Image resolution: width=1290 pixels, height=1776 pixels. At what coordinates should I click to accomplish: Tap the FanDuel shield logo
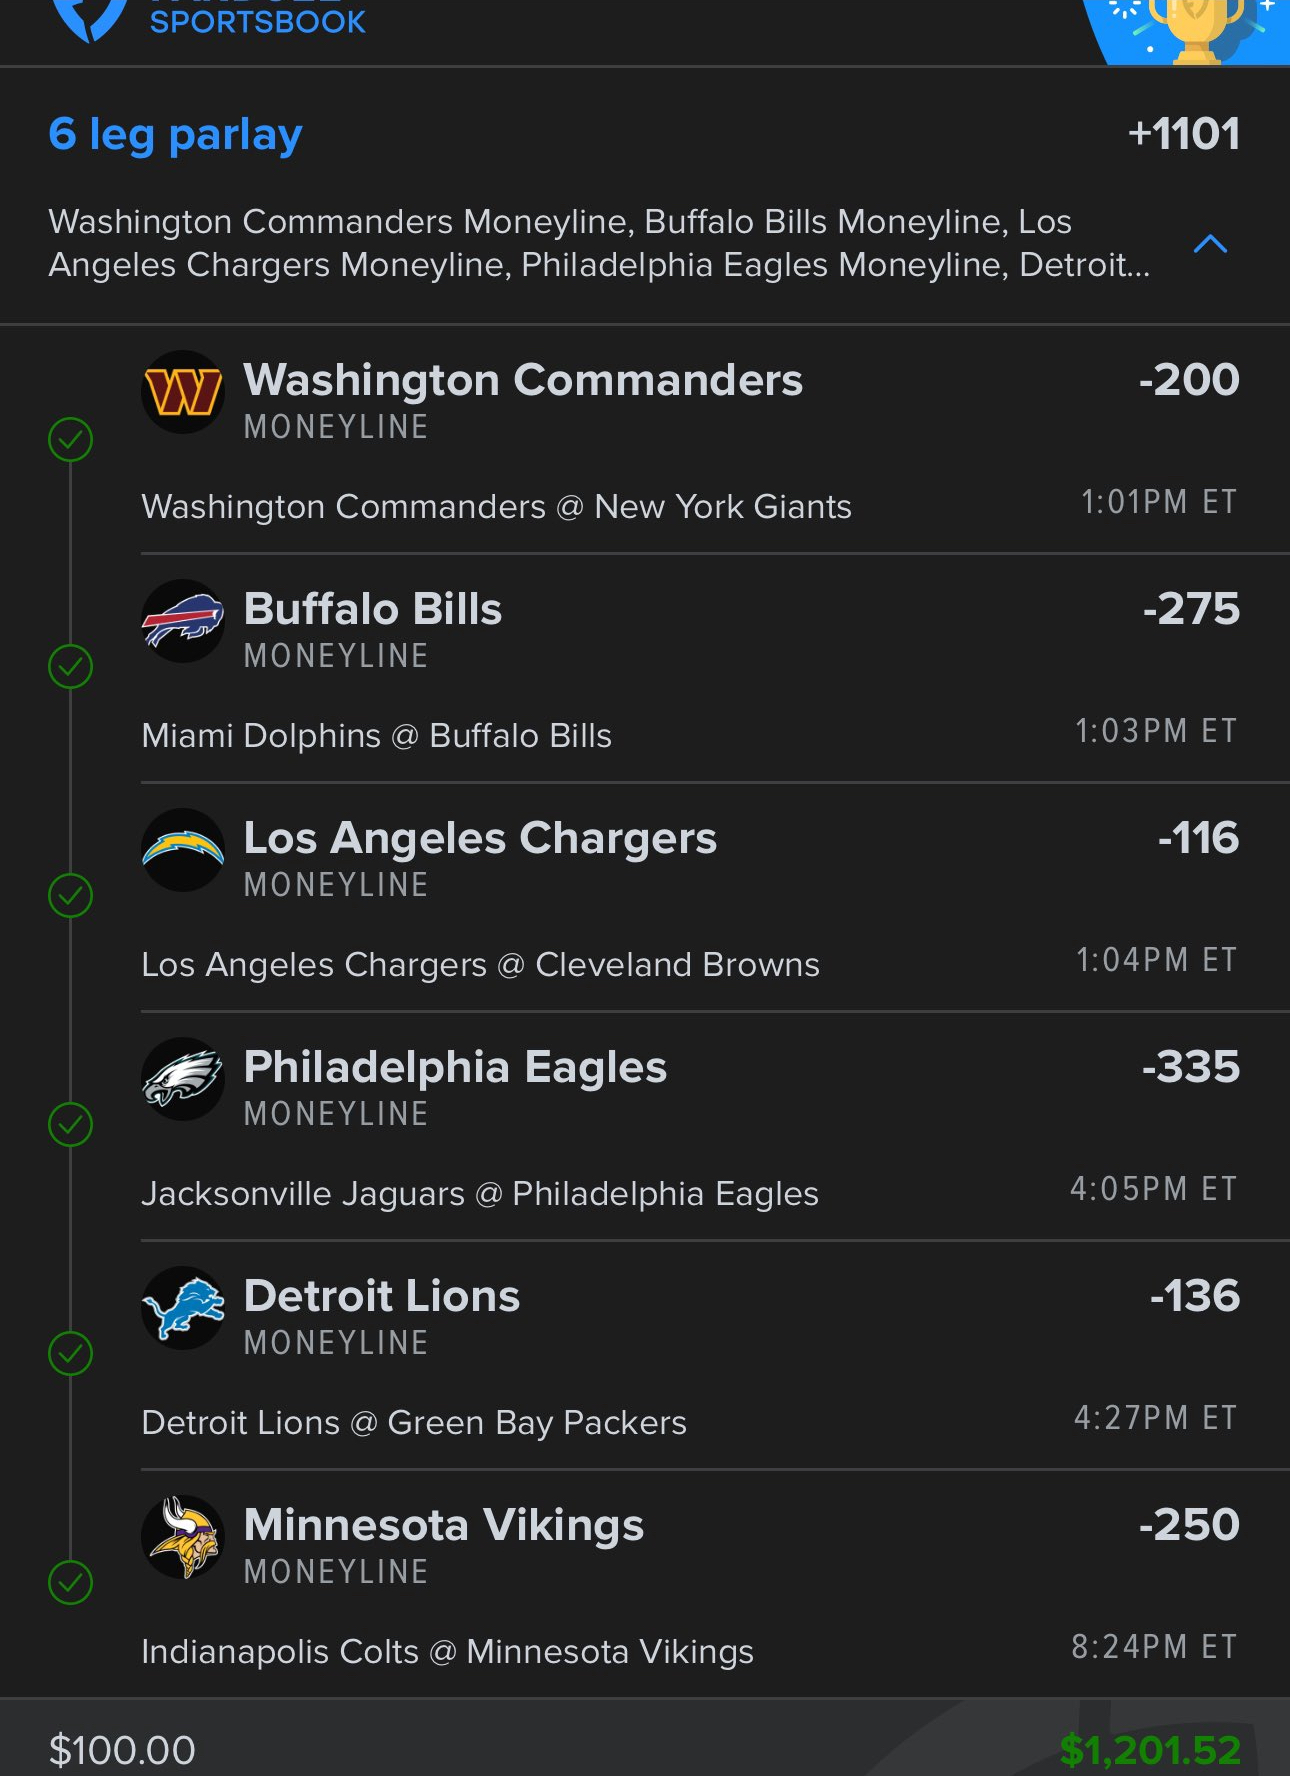pyautogui.click(x=90, y=18)
